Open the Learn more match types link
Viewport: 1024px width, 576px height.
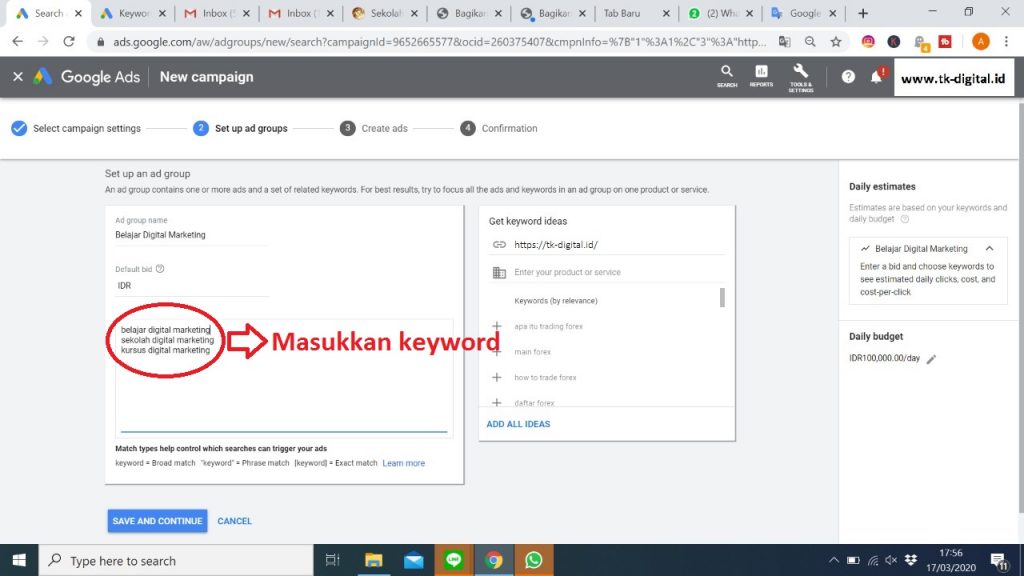[x=403, y=463]
